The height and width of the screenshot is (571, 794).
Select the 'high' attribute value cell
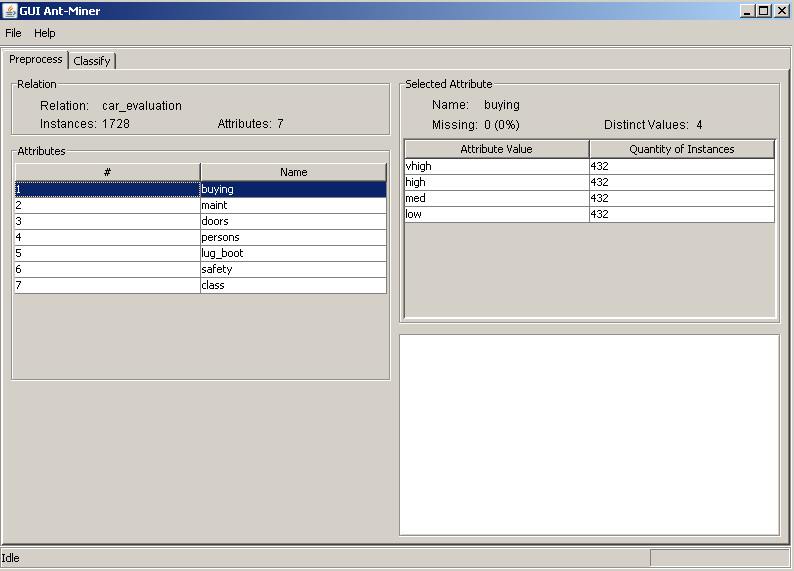point(497,182)
